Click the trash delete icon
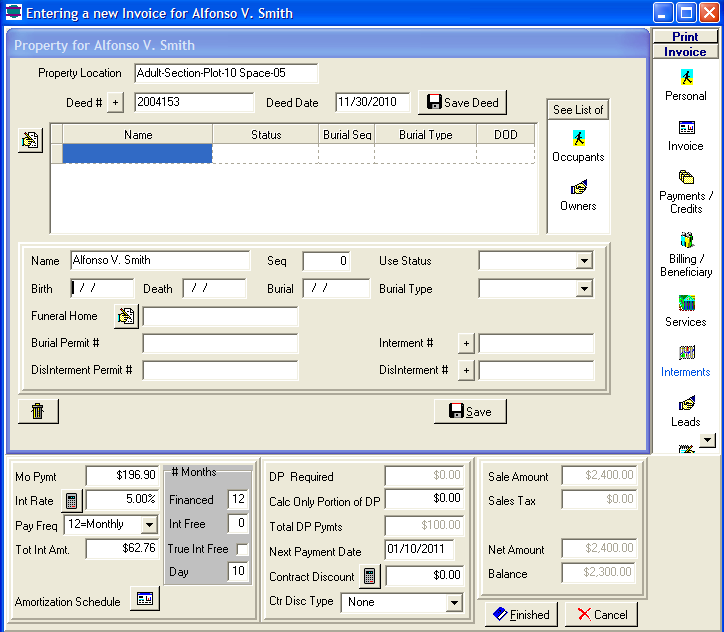The height and width of the screenshot is (632, 724). coord(38,411)
